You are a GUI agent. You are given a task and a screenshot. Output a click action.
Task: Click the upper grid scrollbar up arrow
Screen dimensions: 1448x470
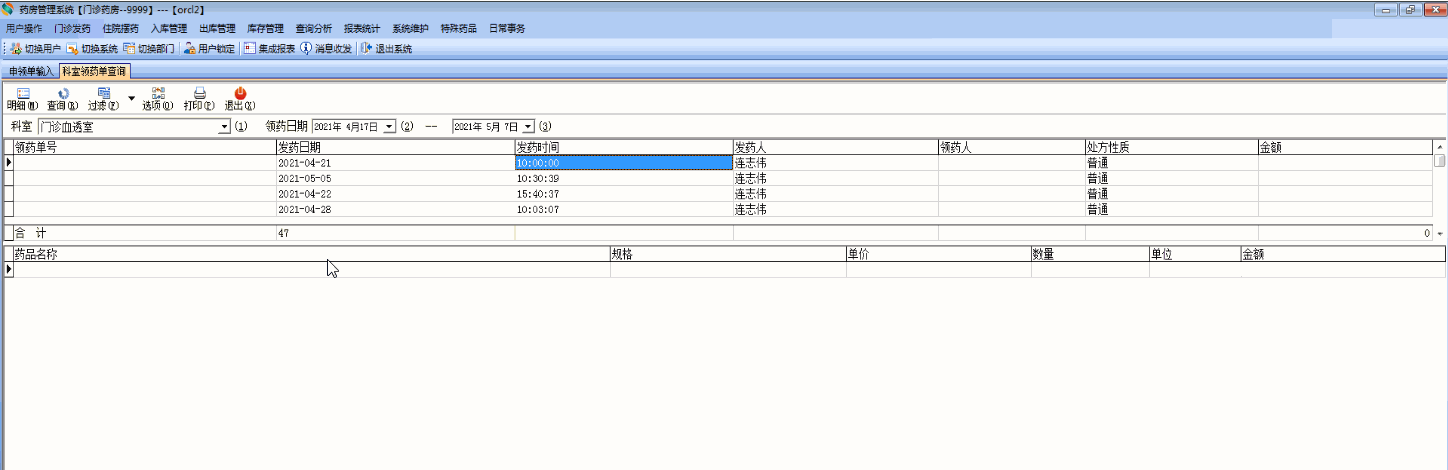point(1440,147)
